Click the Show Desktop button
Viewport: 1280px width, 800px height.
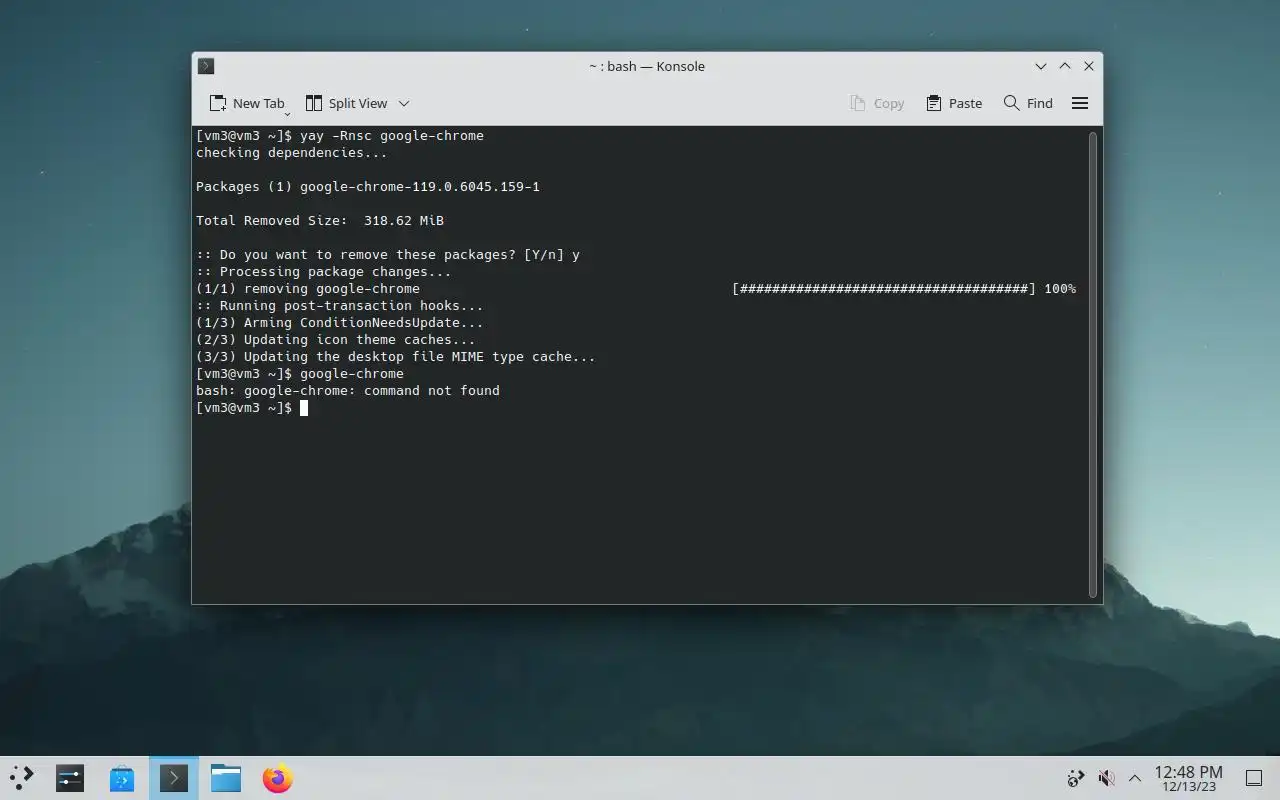coord(1253,778)
